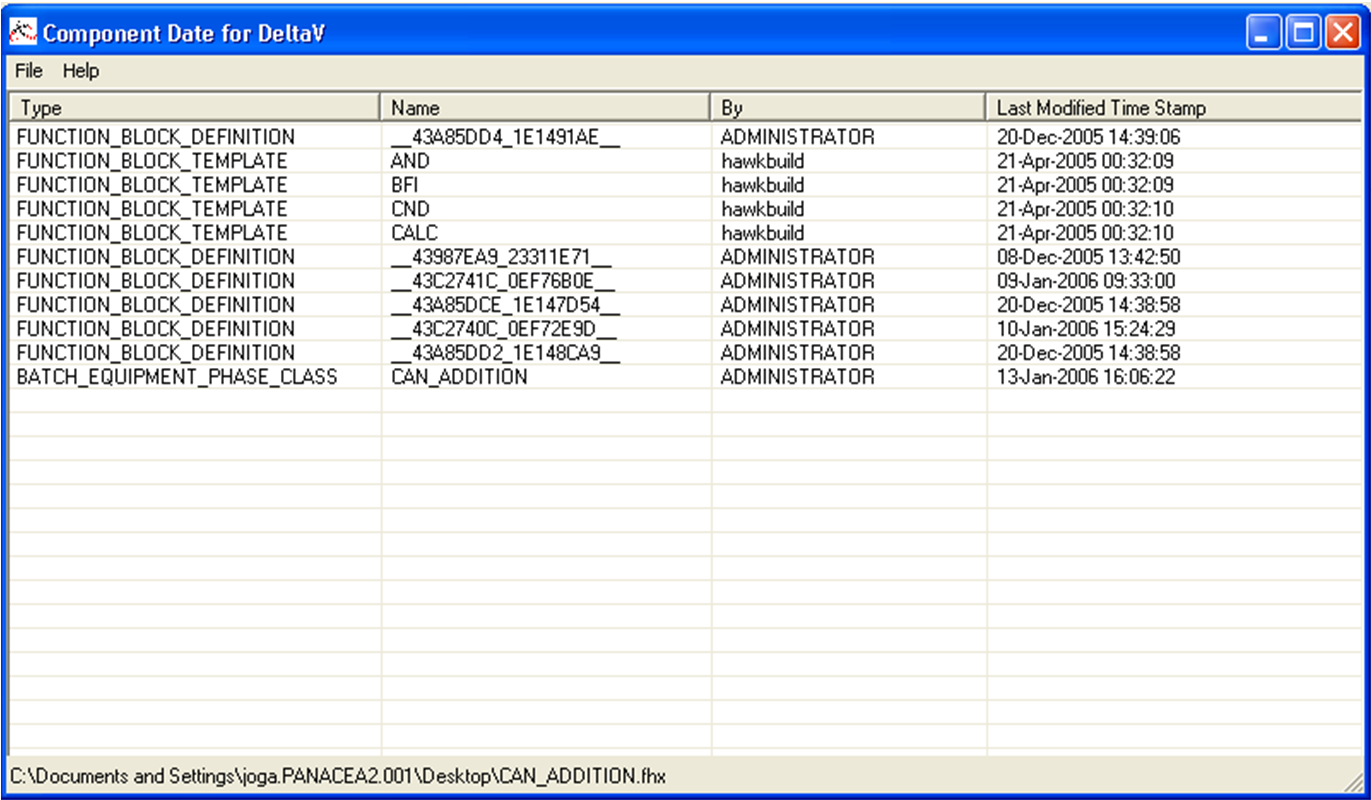Click hawkbuild in the AND row
Screen dimensions: 1371x800
click(762, 161)
